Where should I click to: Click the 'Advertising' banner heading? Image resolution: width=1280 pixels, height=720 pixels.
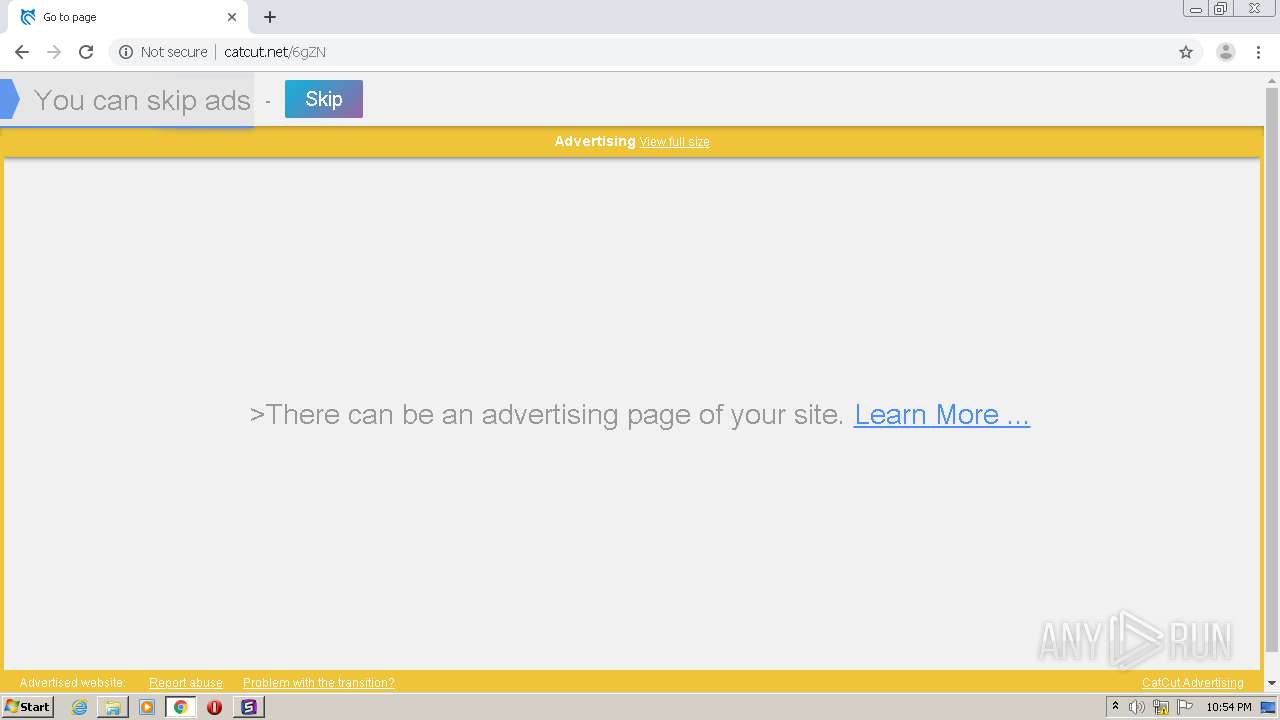point(595,141)
